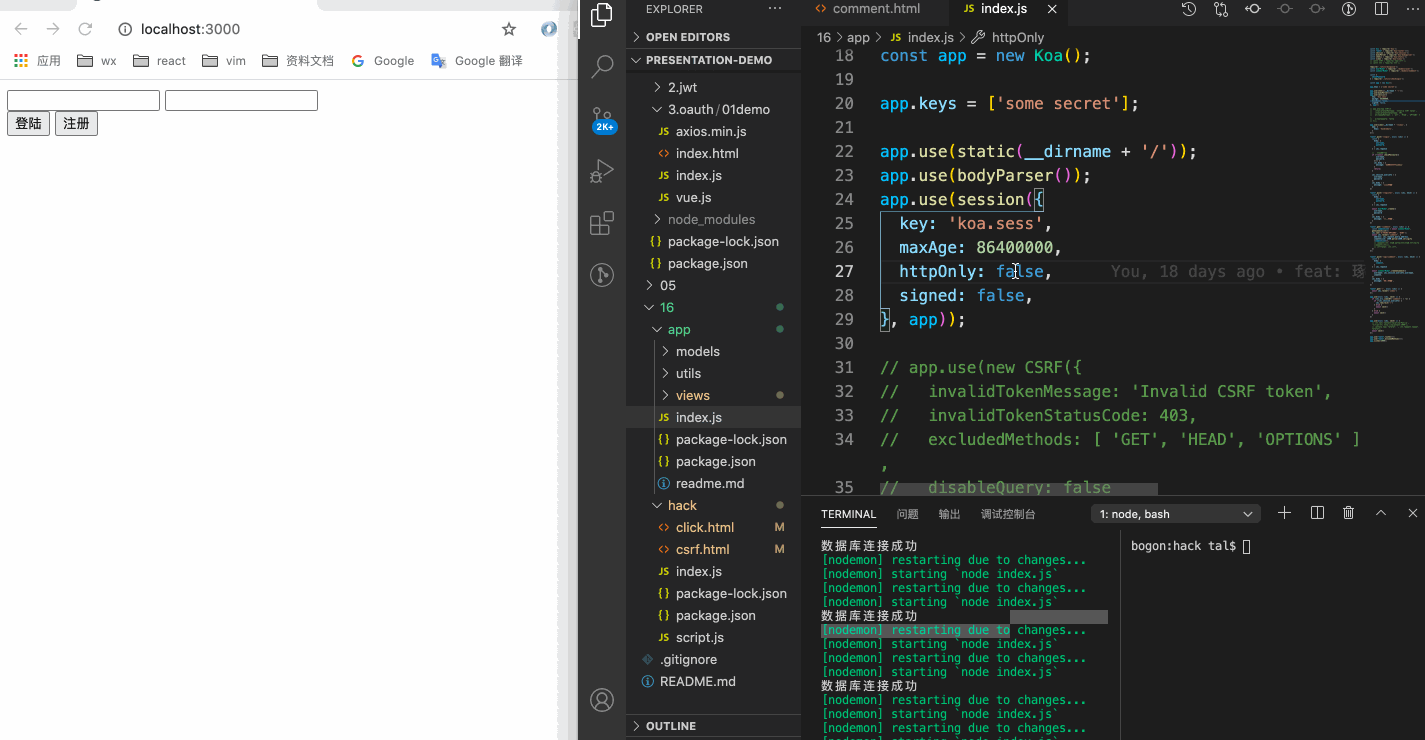Image resolution: width=1425 pixels, height=740 pixels.
Task: Switch to the 问题 problems tab
Action: [907, 514]
